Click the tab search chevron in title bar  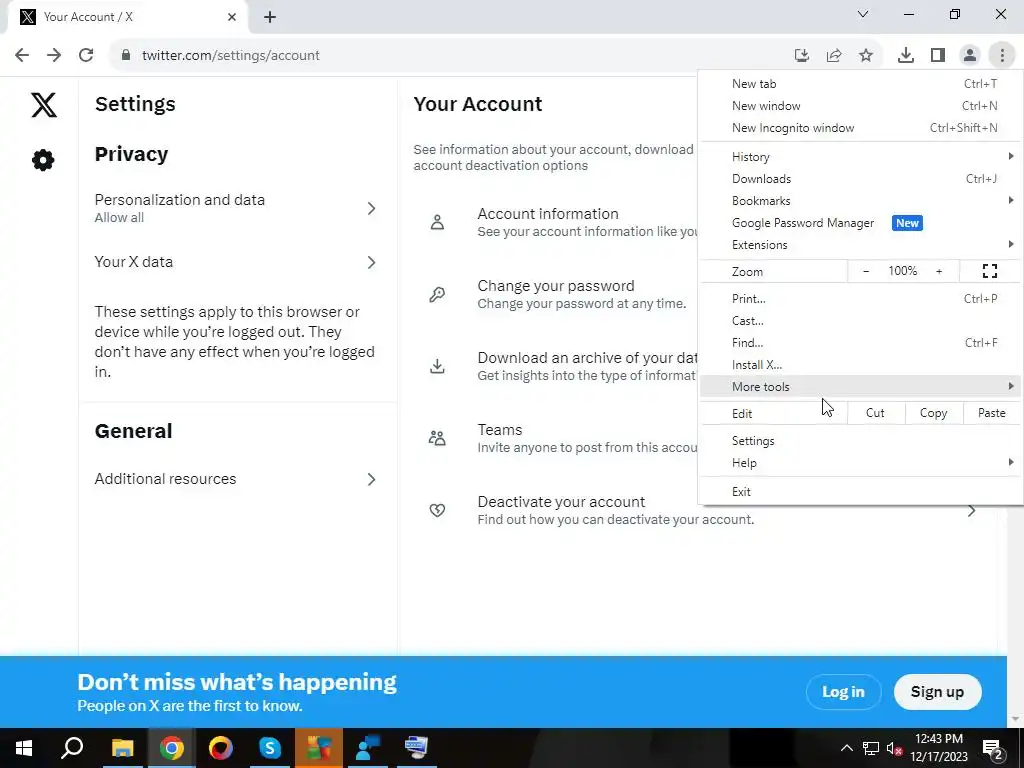pos(863,14)
